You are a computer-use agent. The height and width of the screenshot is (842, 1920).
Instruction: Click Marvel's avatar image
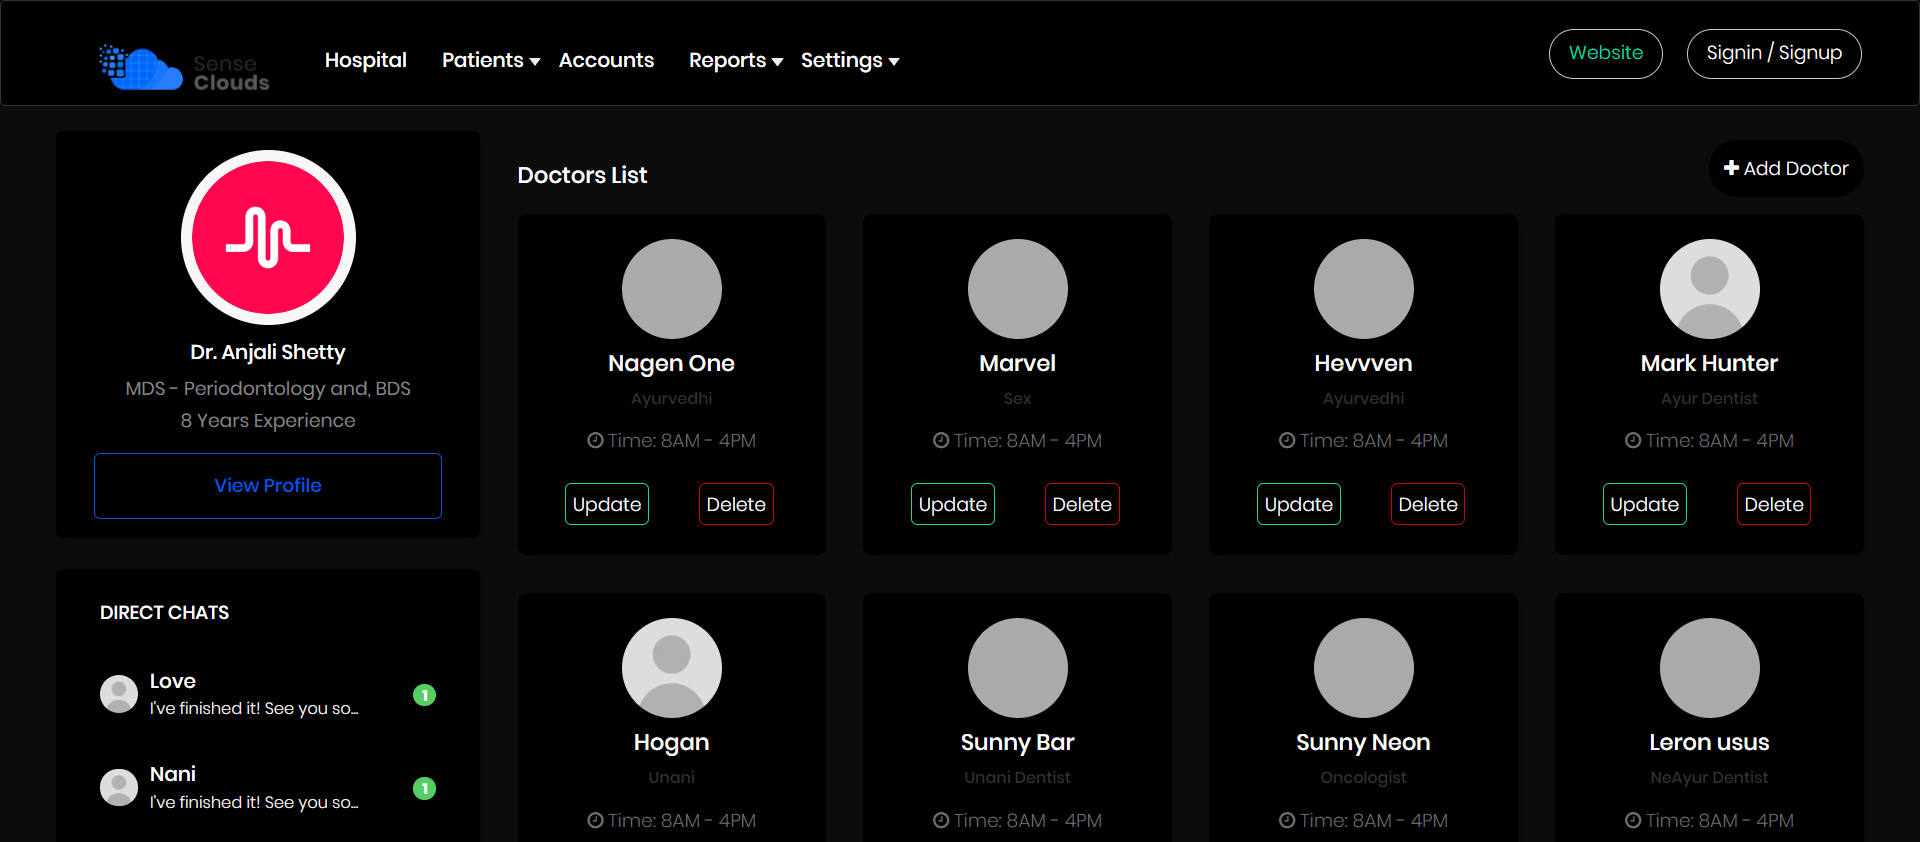tap(1018, 289)
